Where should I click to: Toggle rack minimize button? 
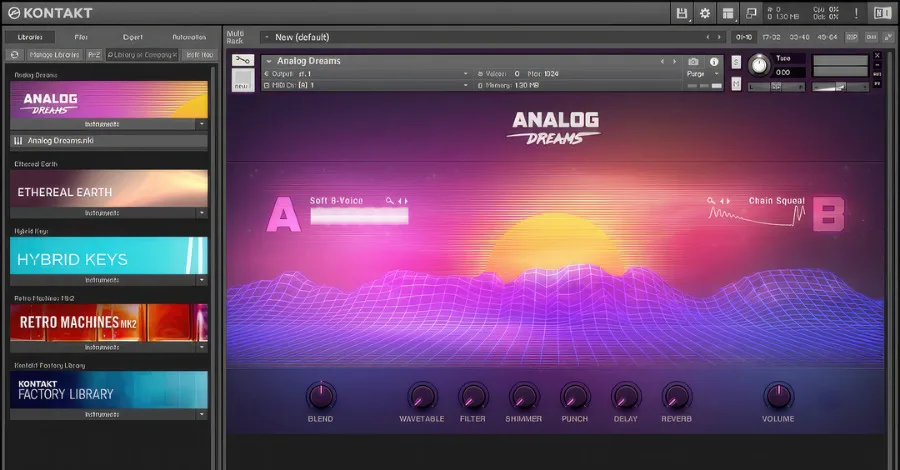click(888, 37)
